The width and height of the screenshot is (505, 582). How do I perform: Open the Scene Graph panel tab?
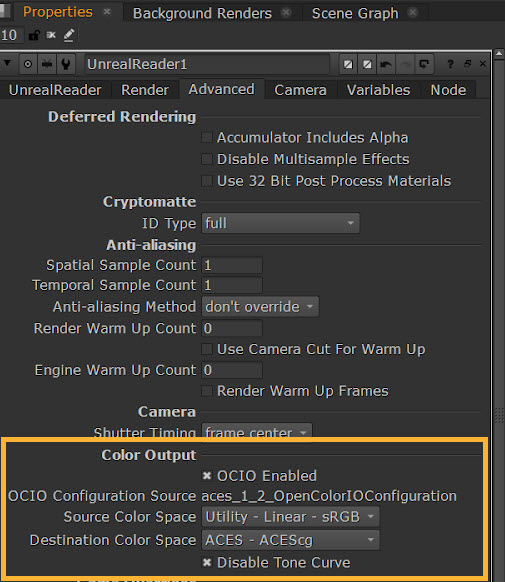[355, 13]
